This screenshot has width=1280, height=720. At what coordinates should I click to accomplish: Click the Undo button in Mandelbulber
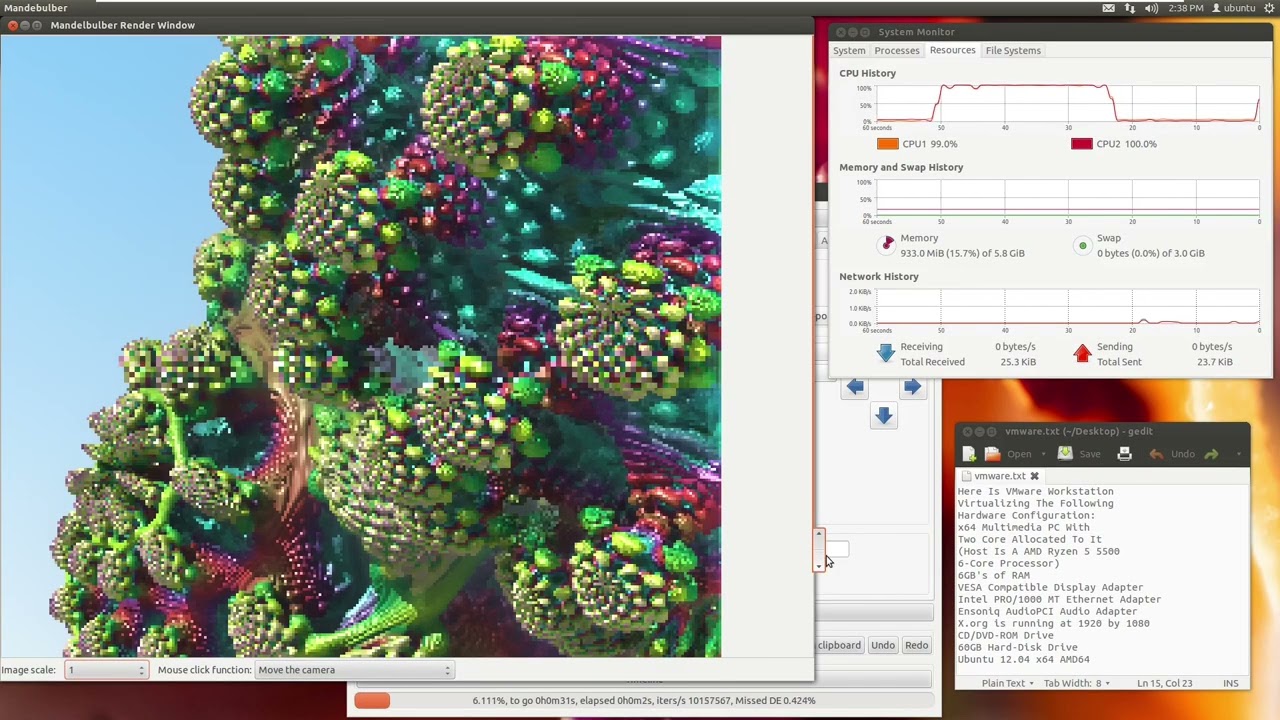[882, 645]
